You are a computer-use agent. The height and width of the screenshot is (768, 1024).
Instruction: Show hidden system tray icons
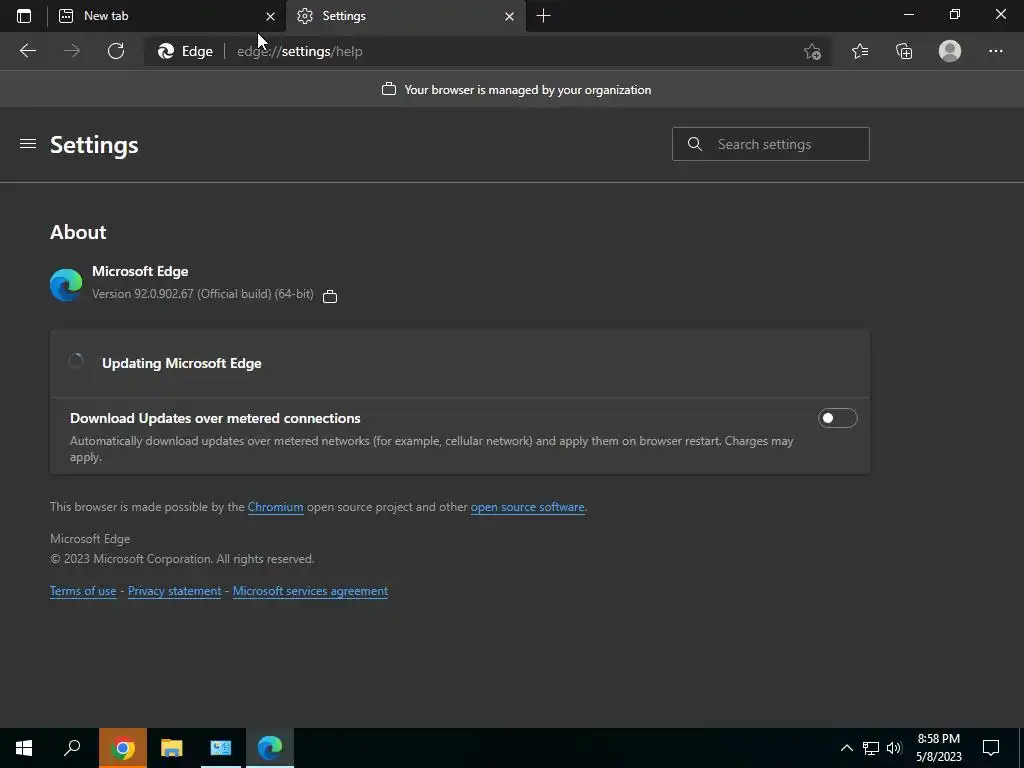846,748
